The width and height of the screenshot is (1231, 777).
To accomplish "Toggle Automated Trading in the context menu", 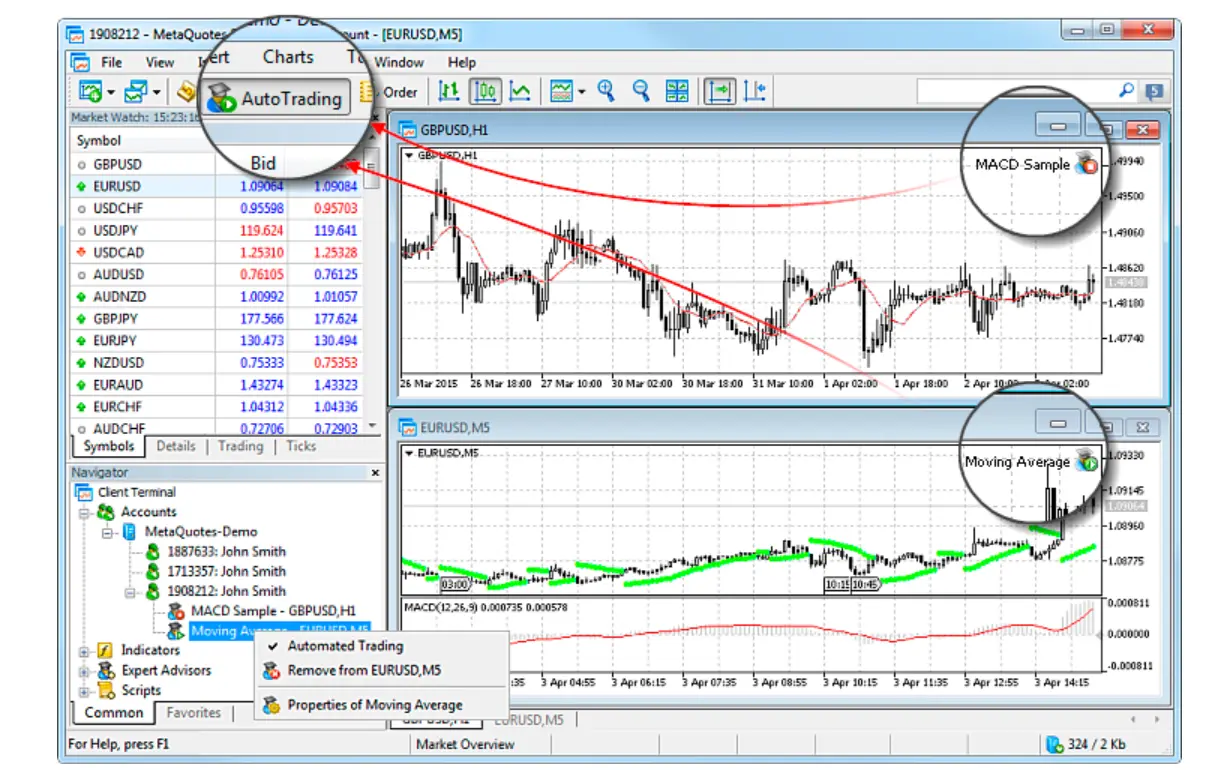I will (x=345, y=646).
